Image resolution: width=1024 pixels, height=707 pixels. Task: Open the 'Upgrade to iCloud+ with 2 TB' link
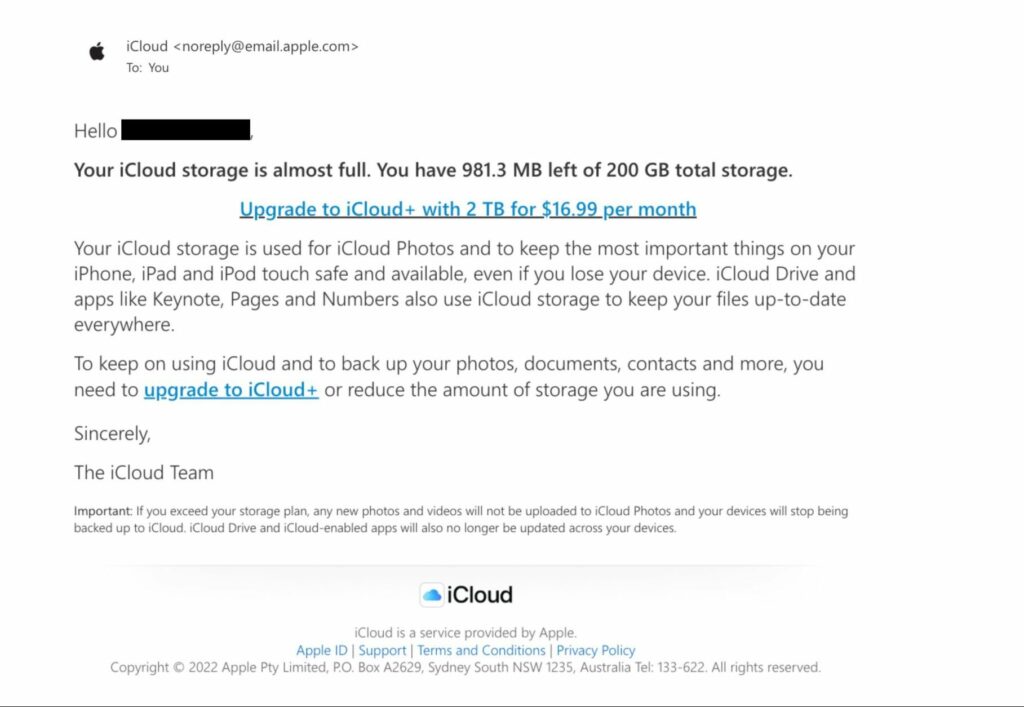tap(467, 209)
